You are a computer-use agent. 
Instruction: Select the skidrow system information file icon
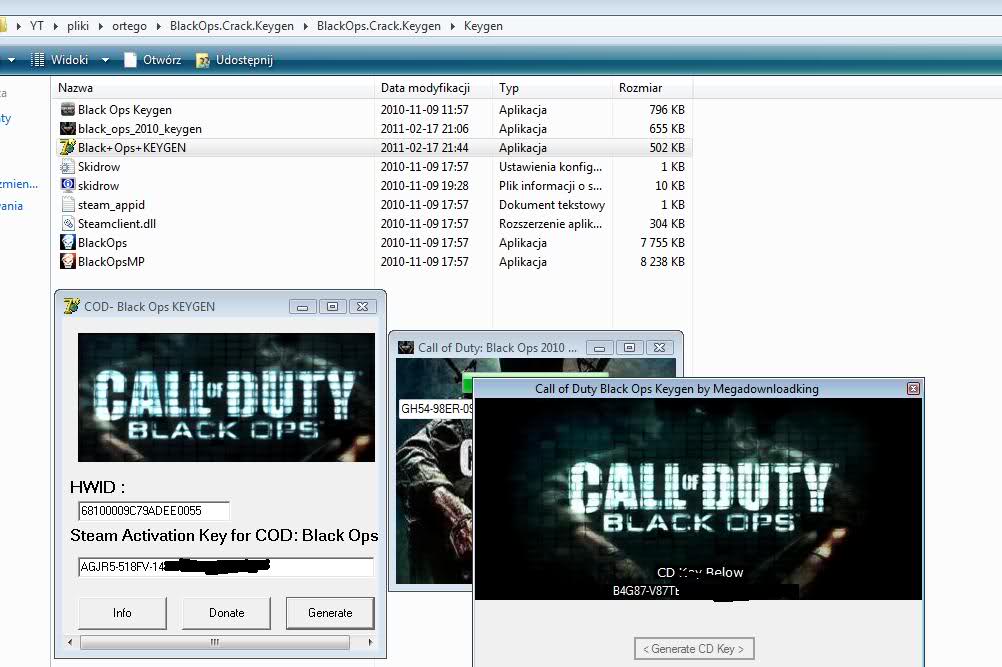click(x=68, y=185)
